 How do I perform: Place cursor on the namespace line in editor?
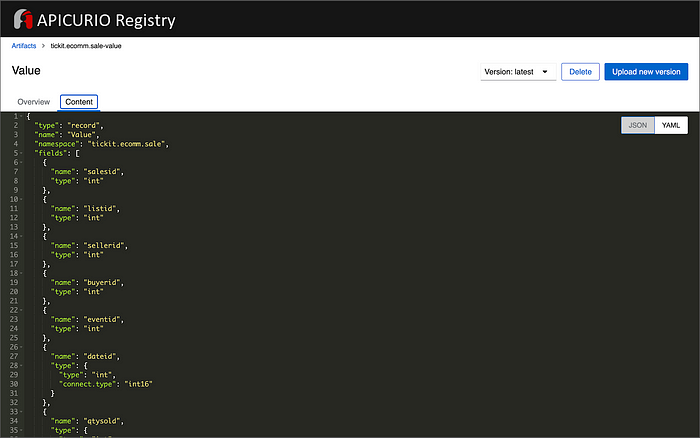102,144
